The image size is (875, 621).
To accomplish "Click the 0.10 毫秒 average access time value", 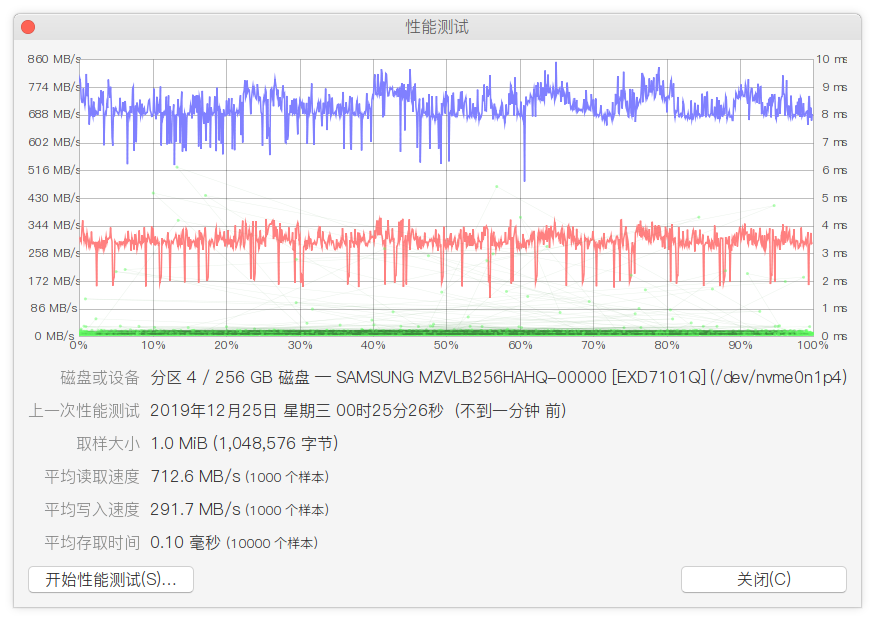I will click(184, 542).
